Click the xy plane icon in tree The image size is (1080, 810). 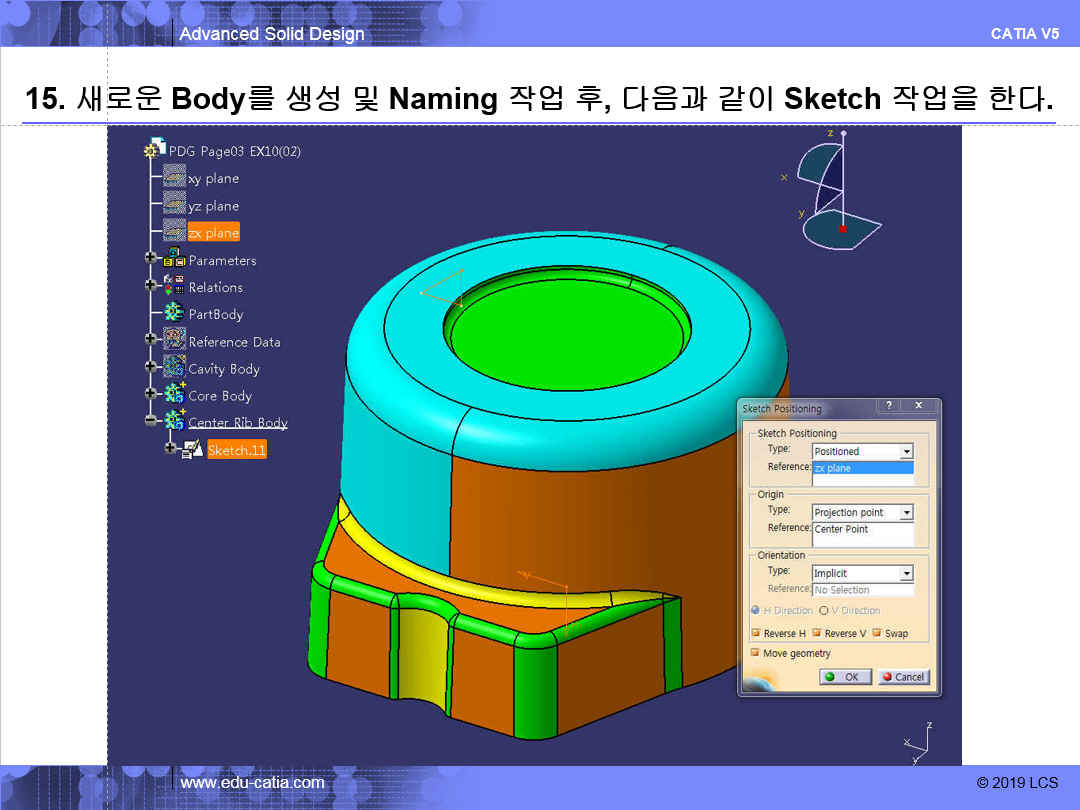point(175,178)
